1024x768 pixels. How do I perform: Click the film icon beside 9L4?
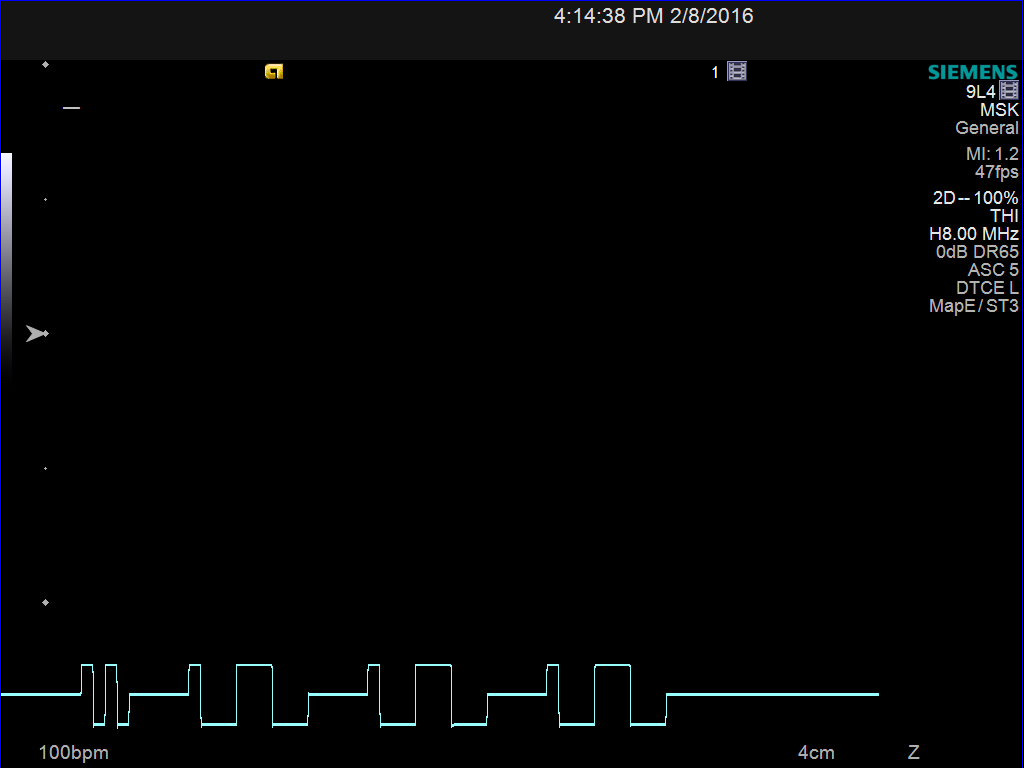point(1009,90)
